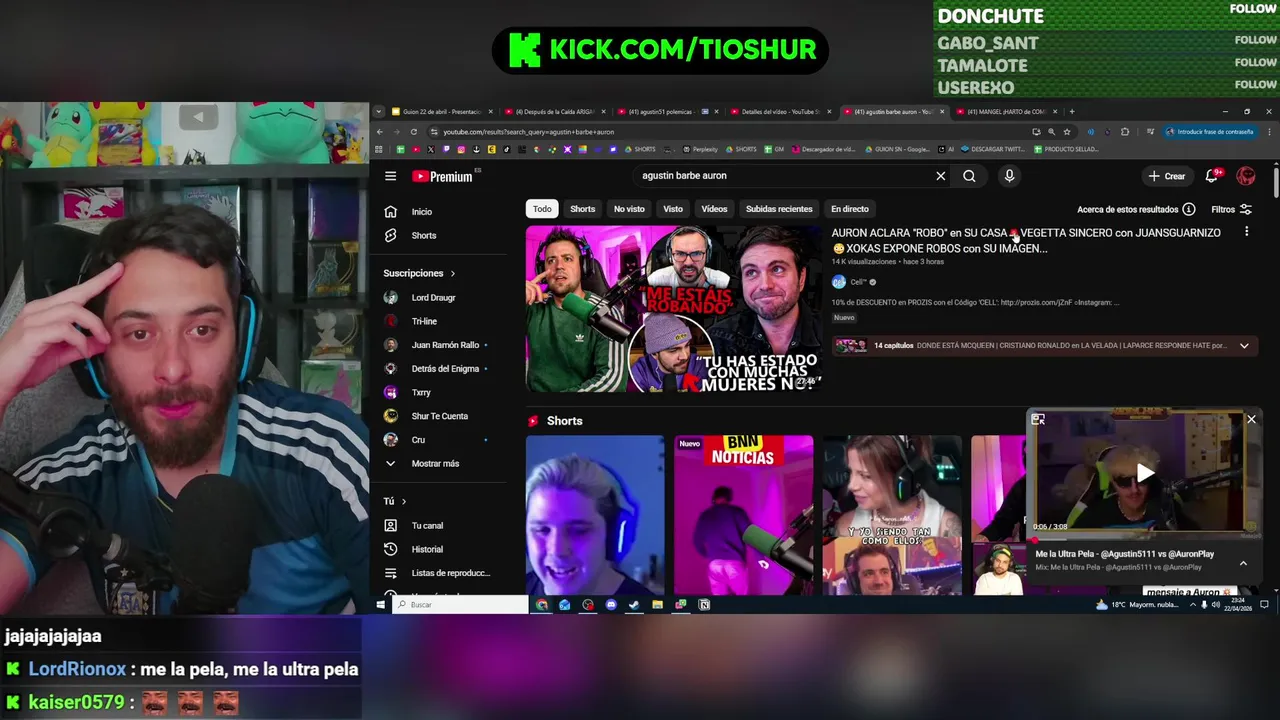Select the Shorts filter chip
This screenshot has height=720, width=1280.
(582, 209)
